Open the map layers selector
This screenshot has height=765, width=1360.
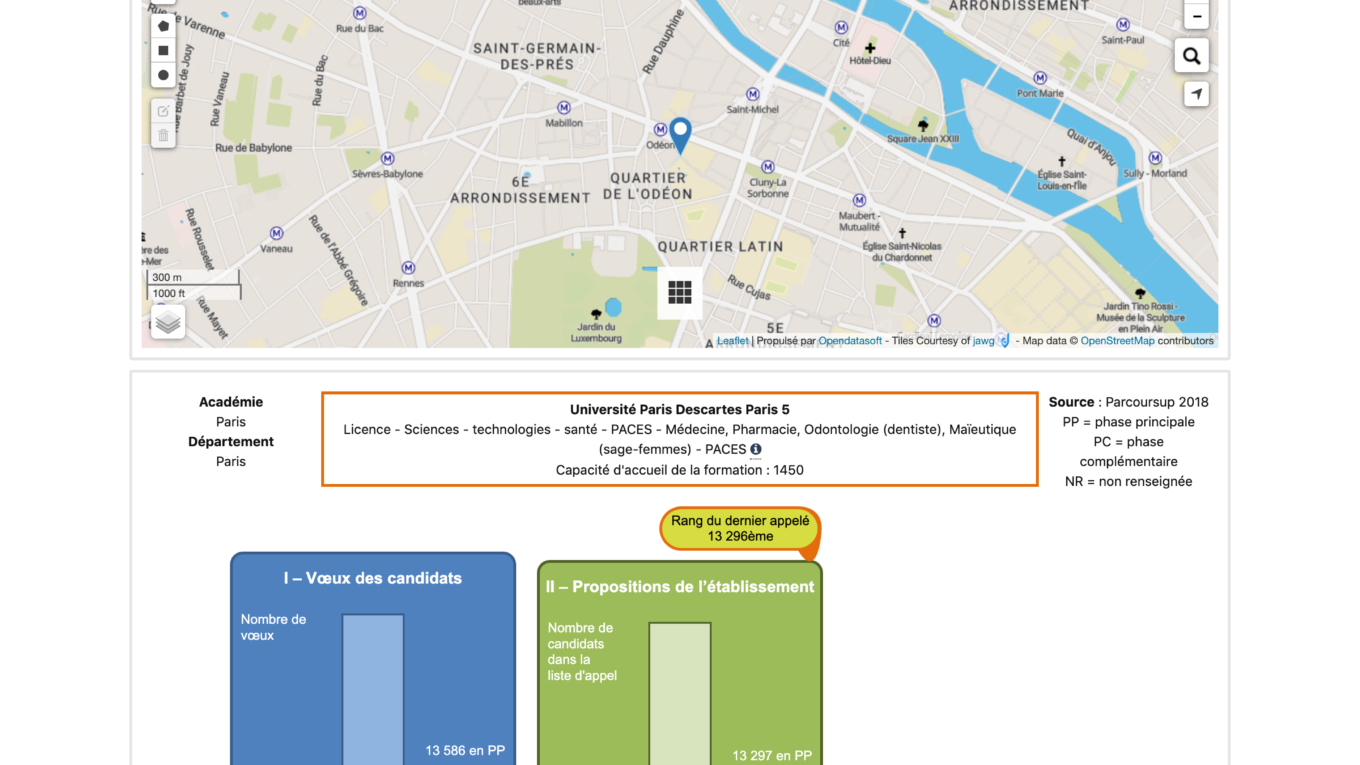coord(168,322)
